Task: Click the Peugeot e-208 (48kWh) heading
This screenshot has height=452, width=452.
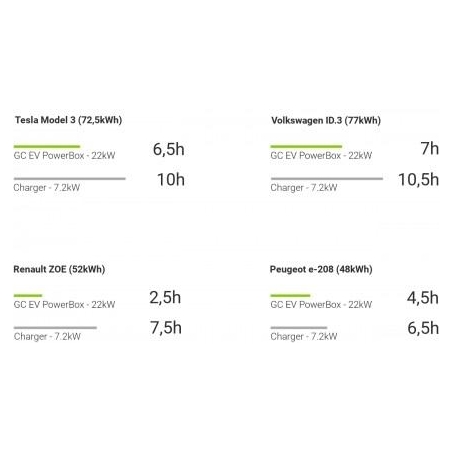Action: click(x=321, y=269)
